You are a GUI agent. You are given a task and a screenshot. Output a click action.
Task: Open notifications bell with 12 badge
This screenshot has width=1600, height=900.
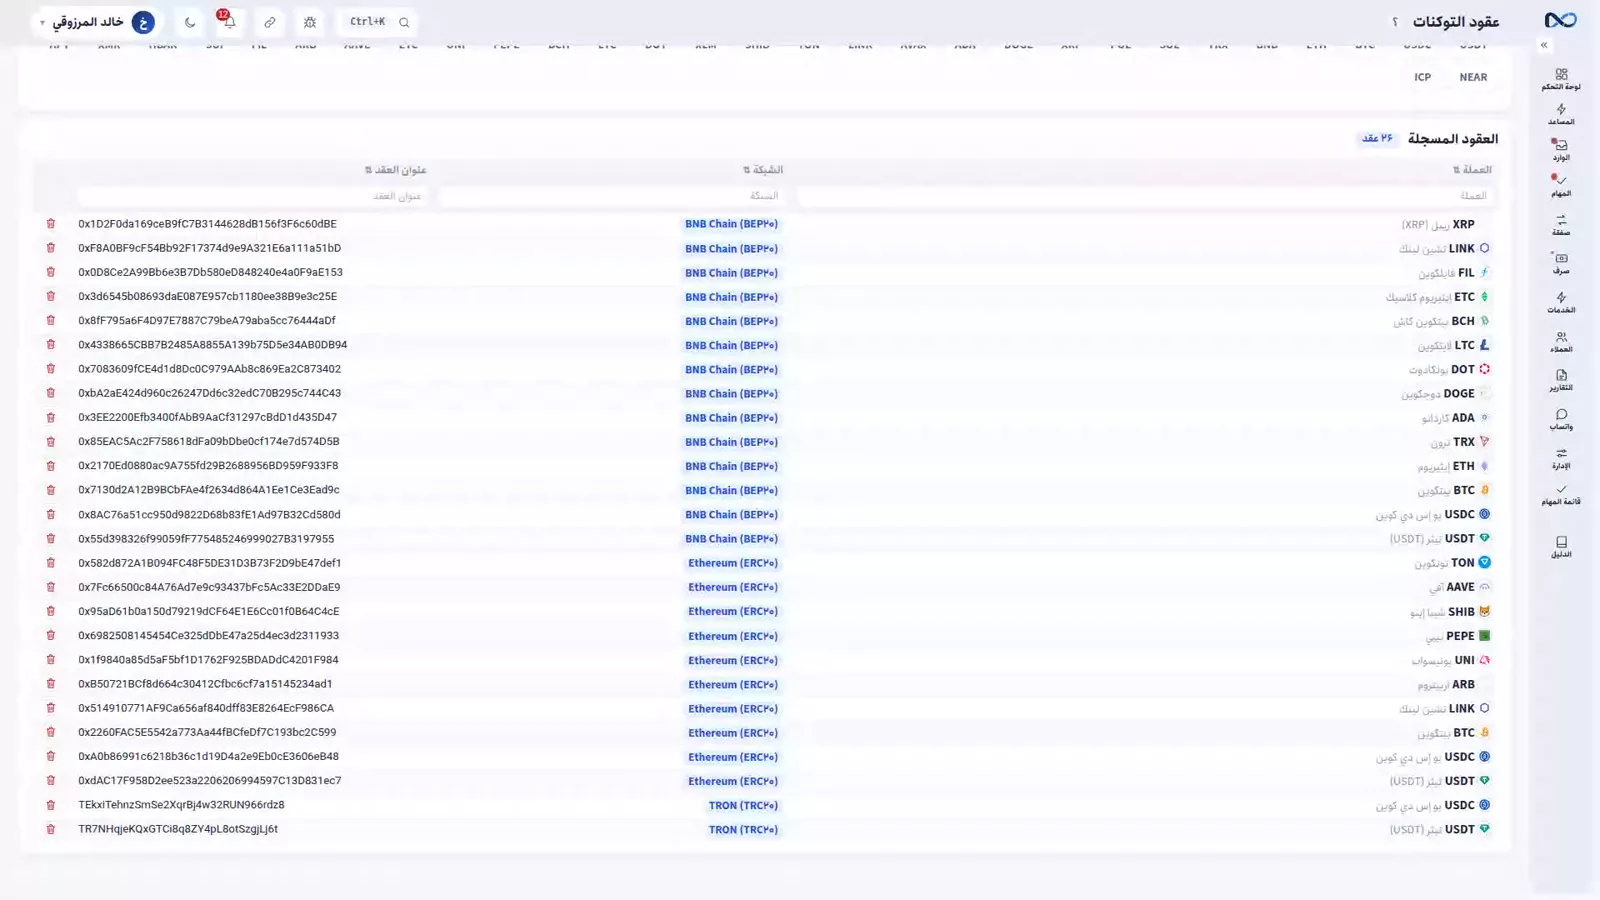pyautogui.click(x=229, y=22)
